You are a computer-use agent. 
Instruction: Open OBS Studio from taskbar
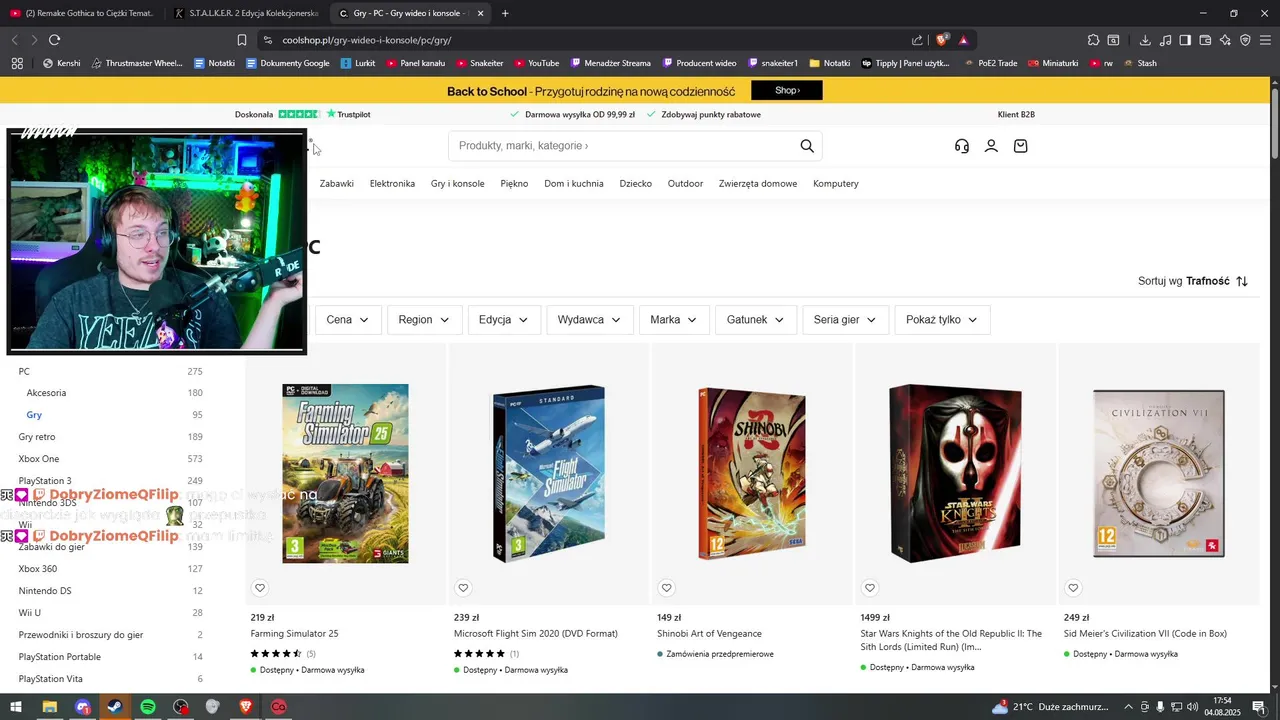point(180,707)
